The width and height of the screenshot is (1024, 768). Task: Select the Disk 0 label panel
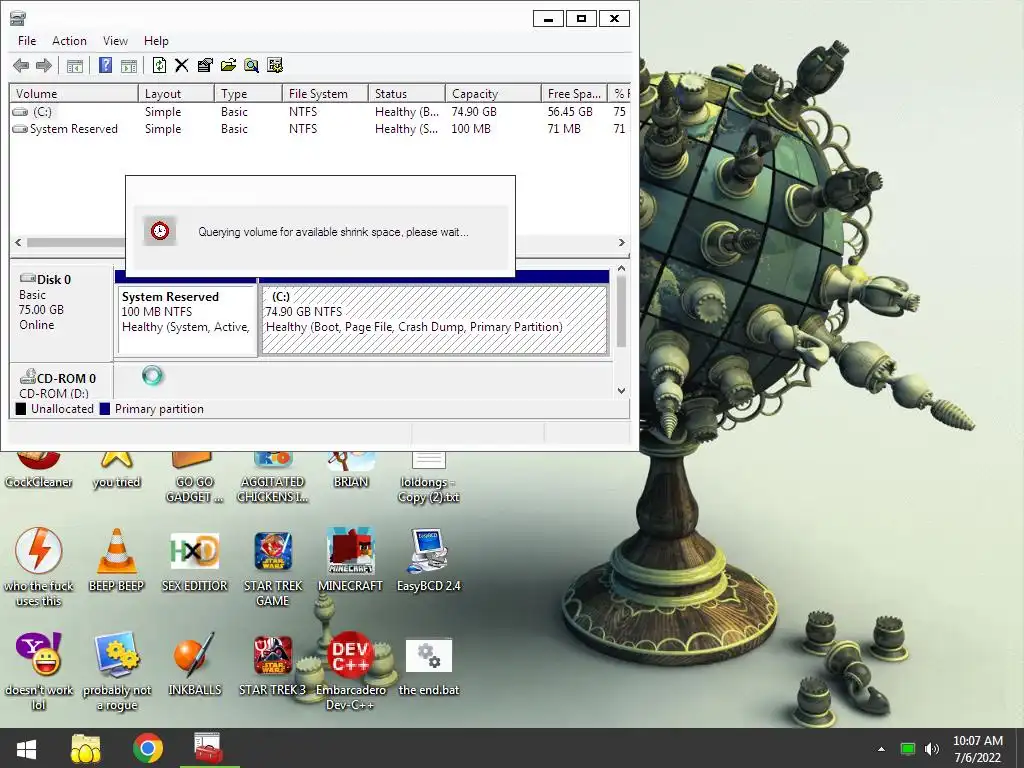61,312
